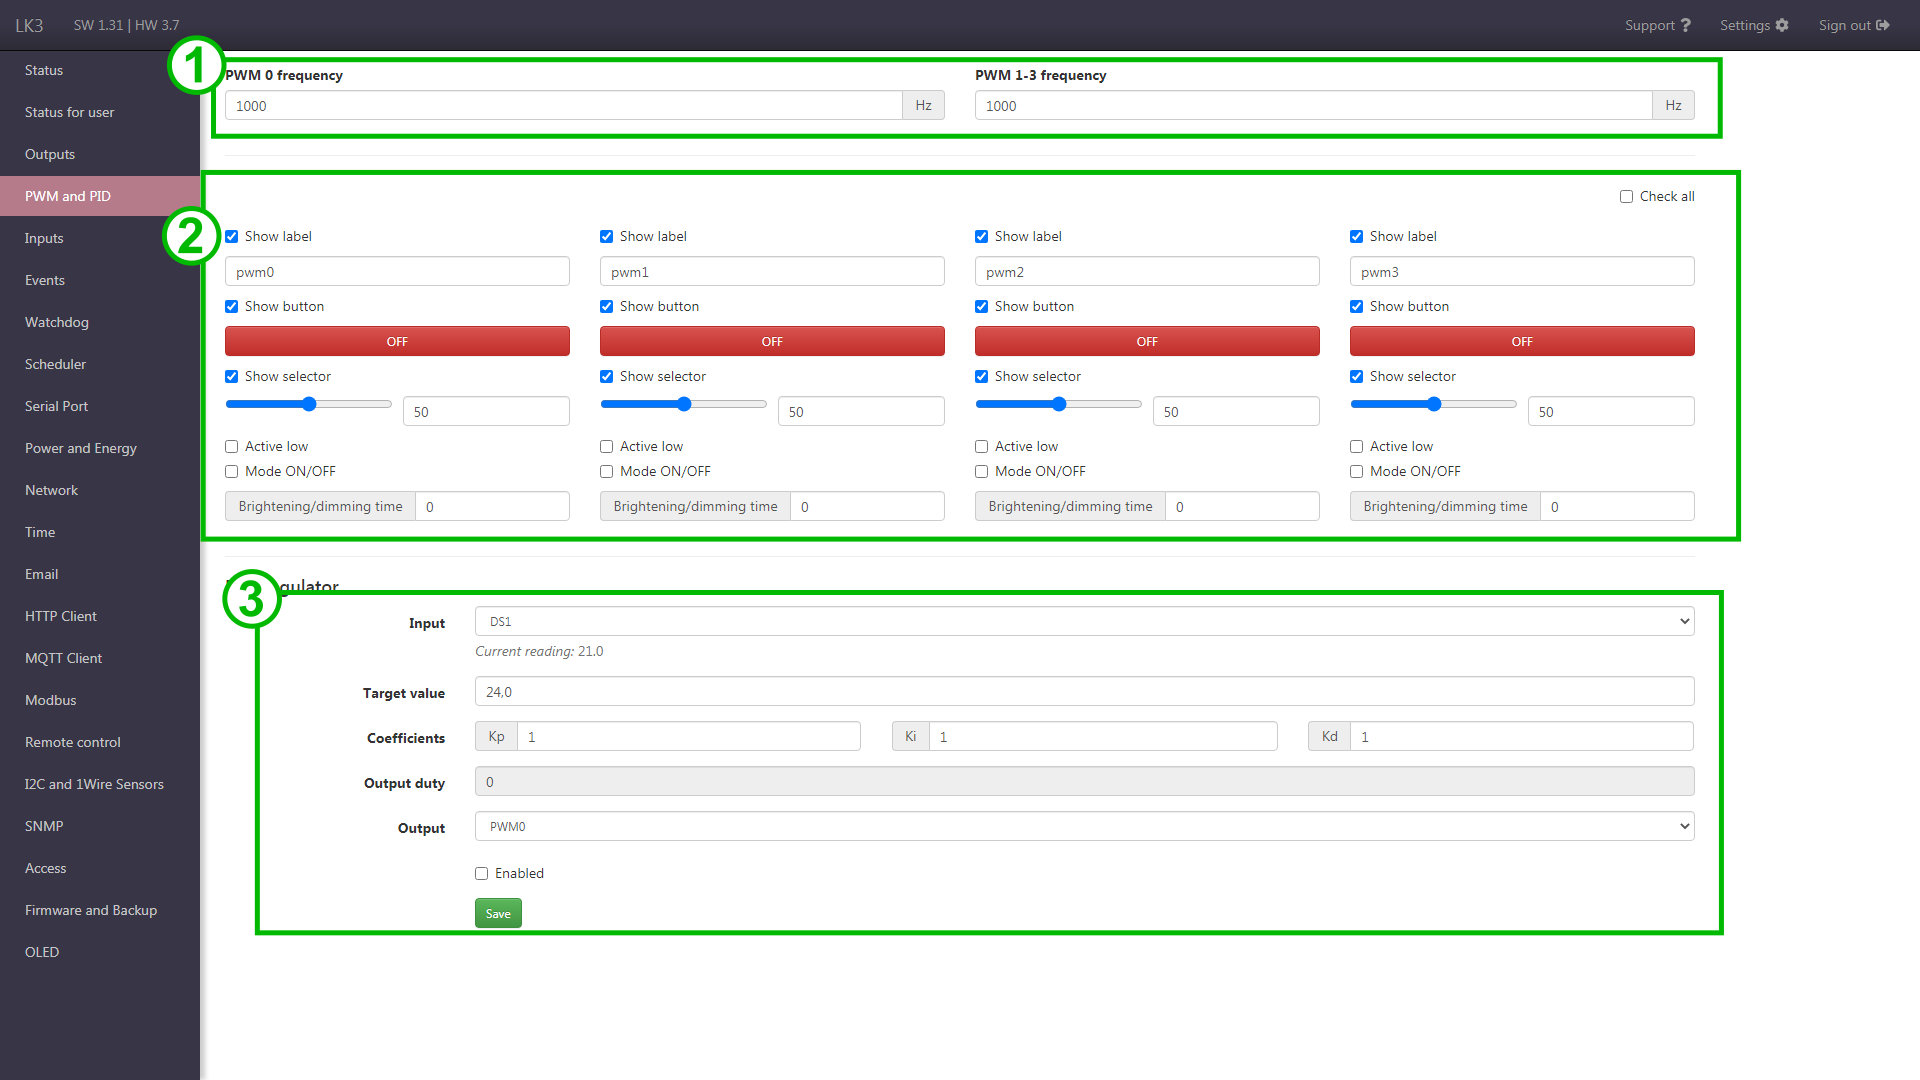Open Scheduler page
Screen dimensions: 1920x1080
point(100,364)
